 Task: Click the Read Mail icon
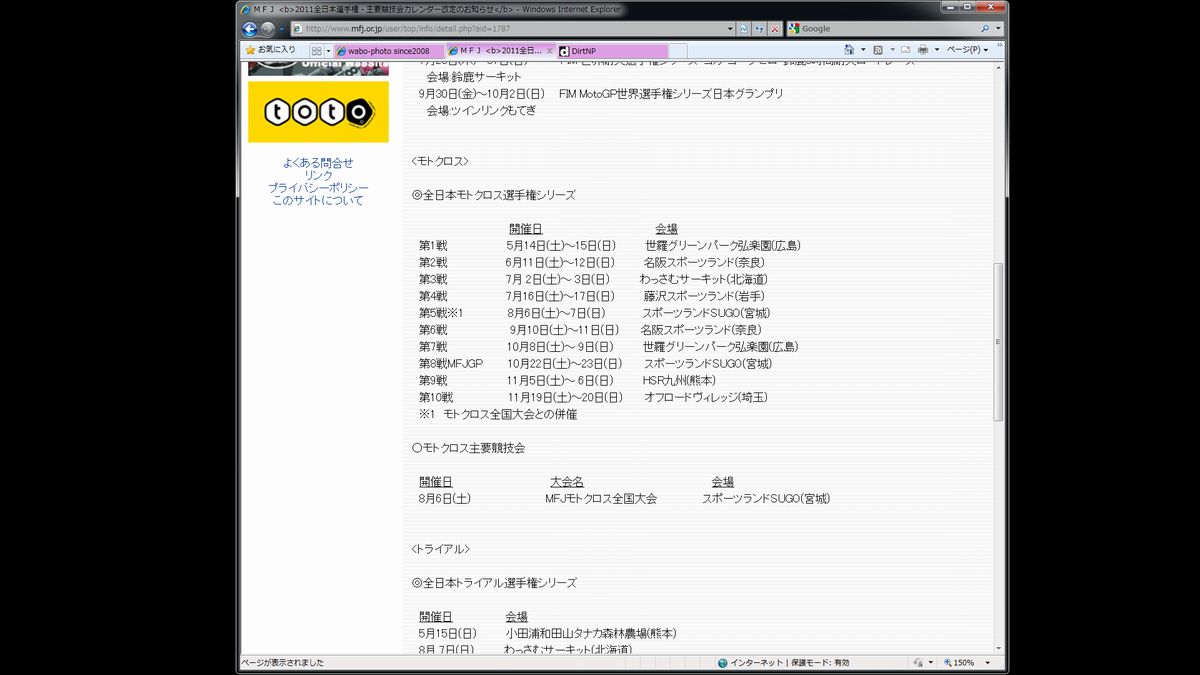(x=905, y=49)
